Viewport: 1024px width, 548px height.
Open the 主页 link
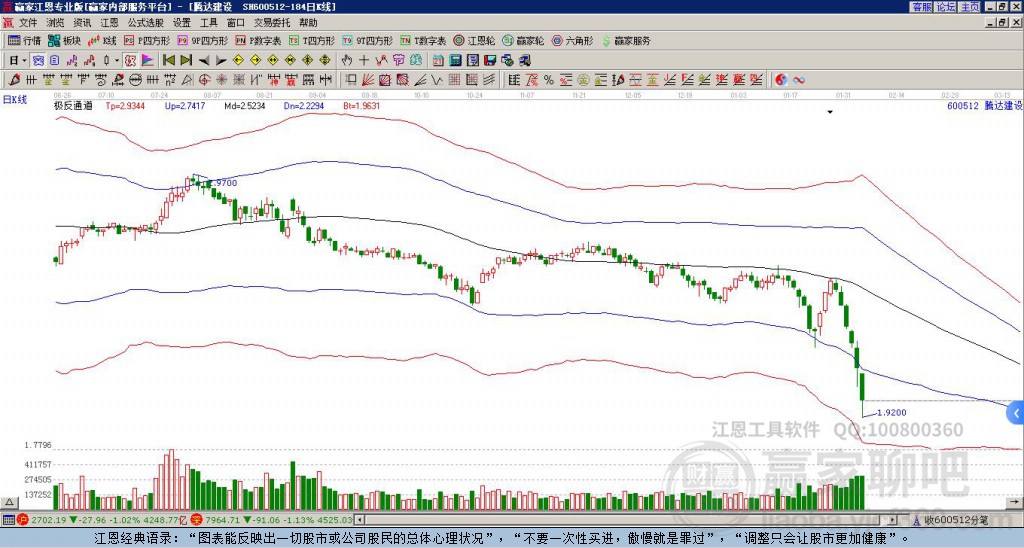tap(970, 7)
